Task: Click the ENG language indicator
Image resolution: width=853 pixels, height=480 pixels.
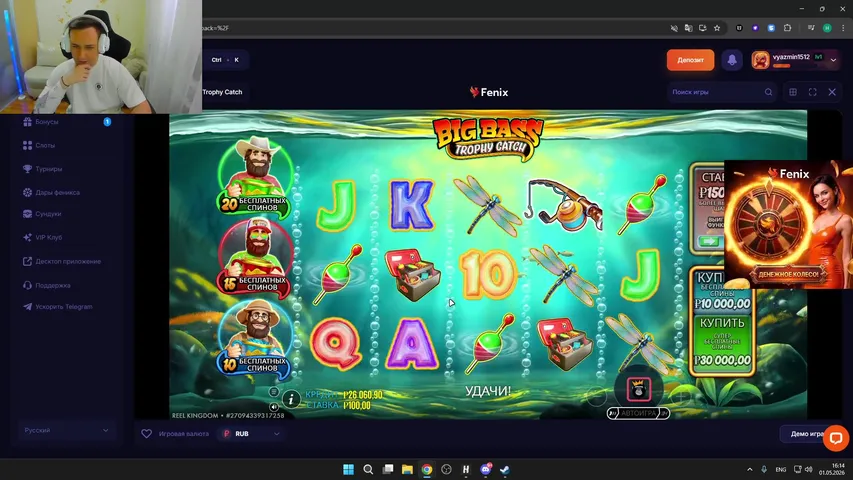Action: pyautogui.click(x=781, y=469)
